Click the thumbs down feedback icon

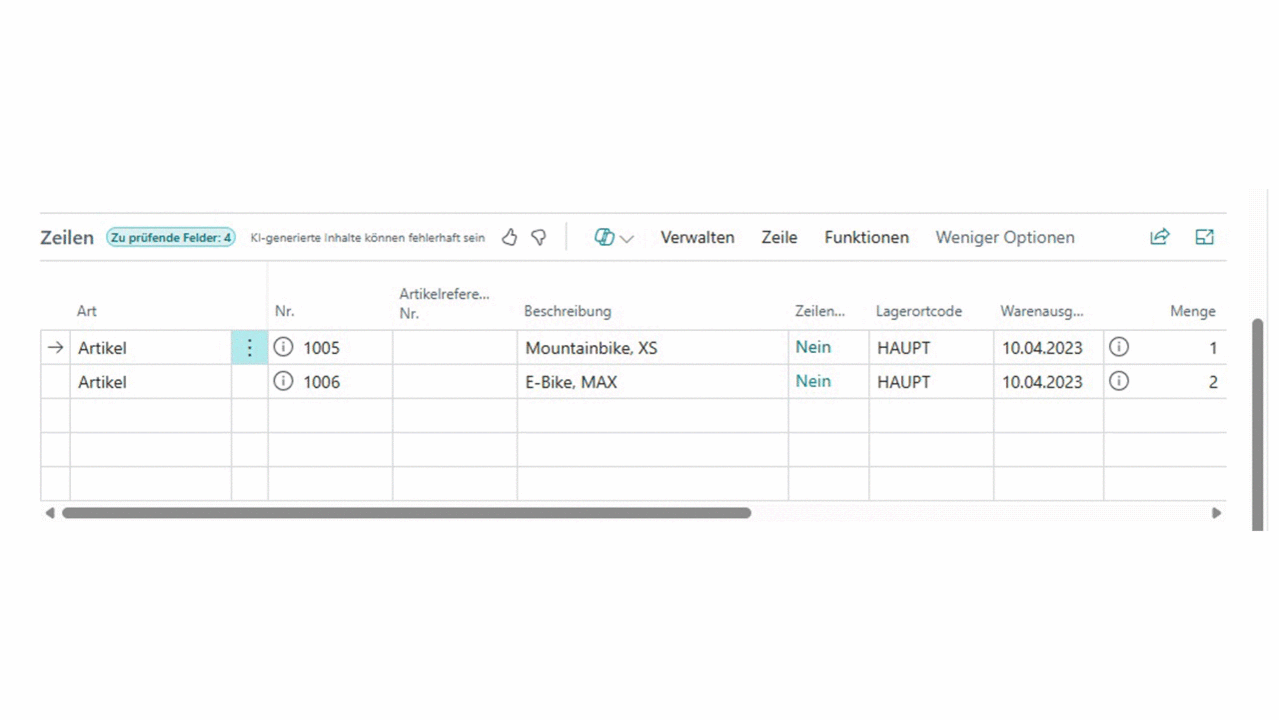coord(538,237)
